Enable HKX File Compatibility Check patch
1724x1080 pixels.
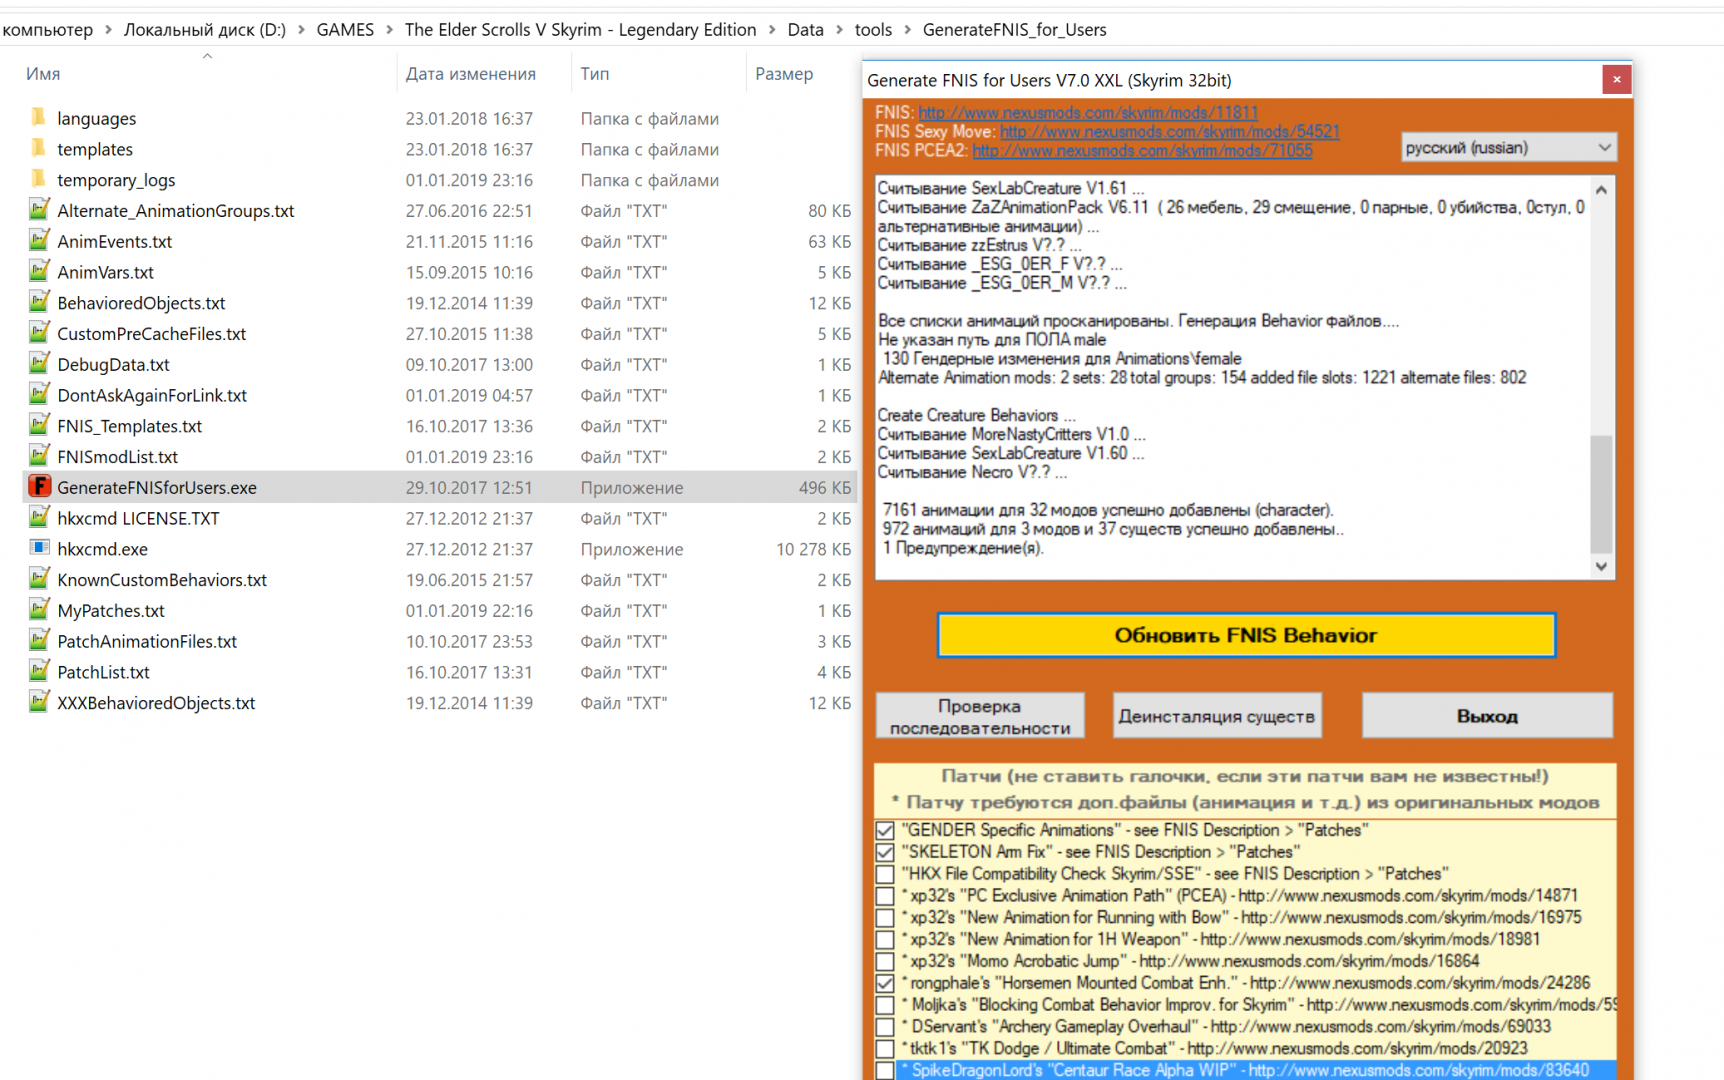pyautogui.click(x=885, y=874)
